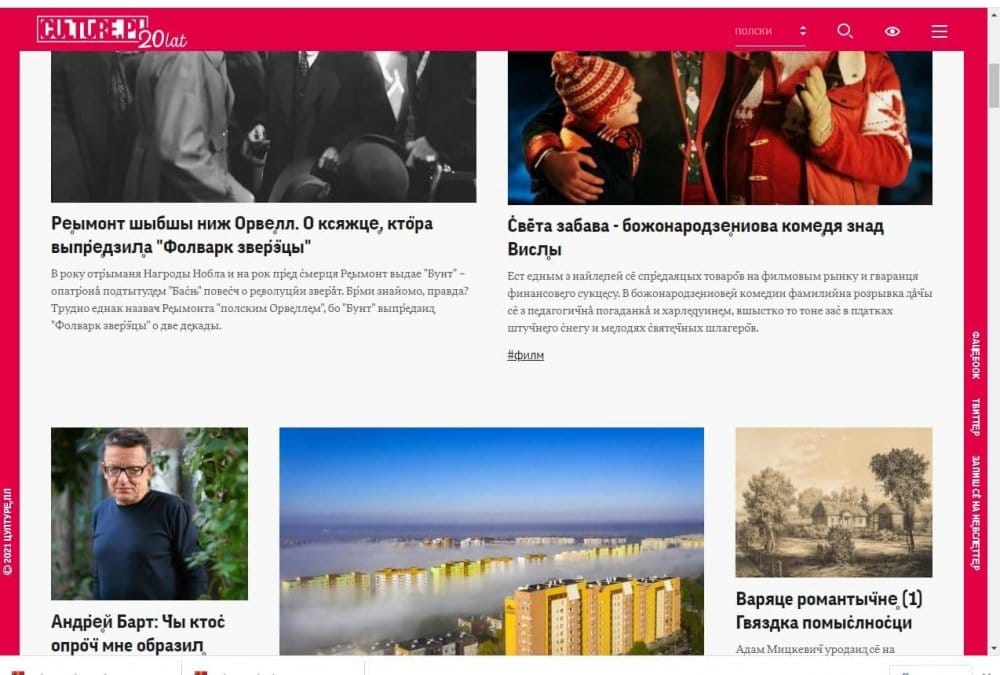
Task: Click the newsletter signup sidebar link
Action: pyautogui.click(x=975, y=512)
